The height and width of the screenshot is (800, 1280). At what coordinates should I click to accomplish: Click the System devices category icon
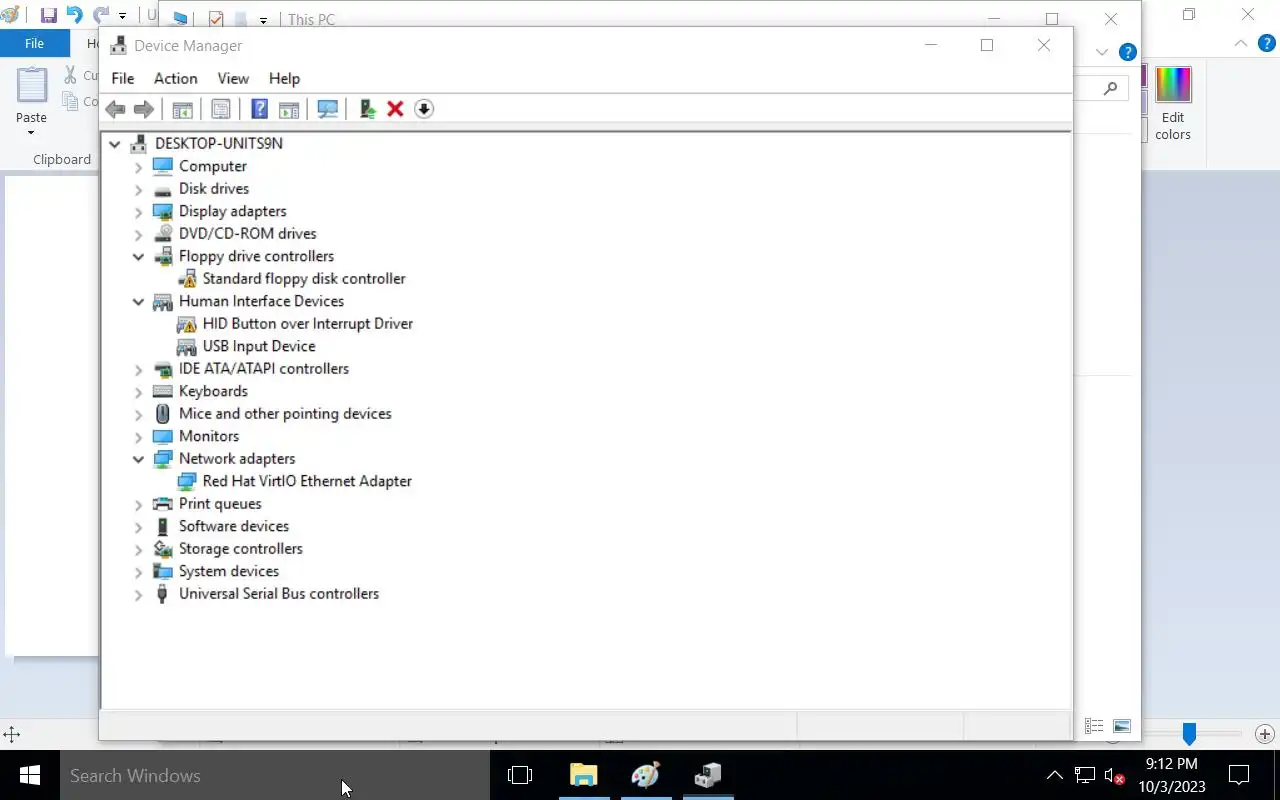tap(163, 571)
